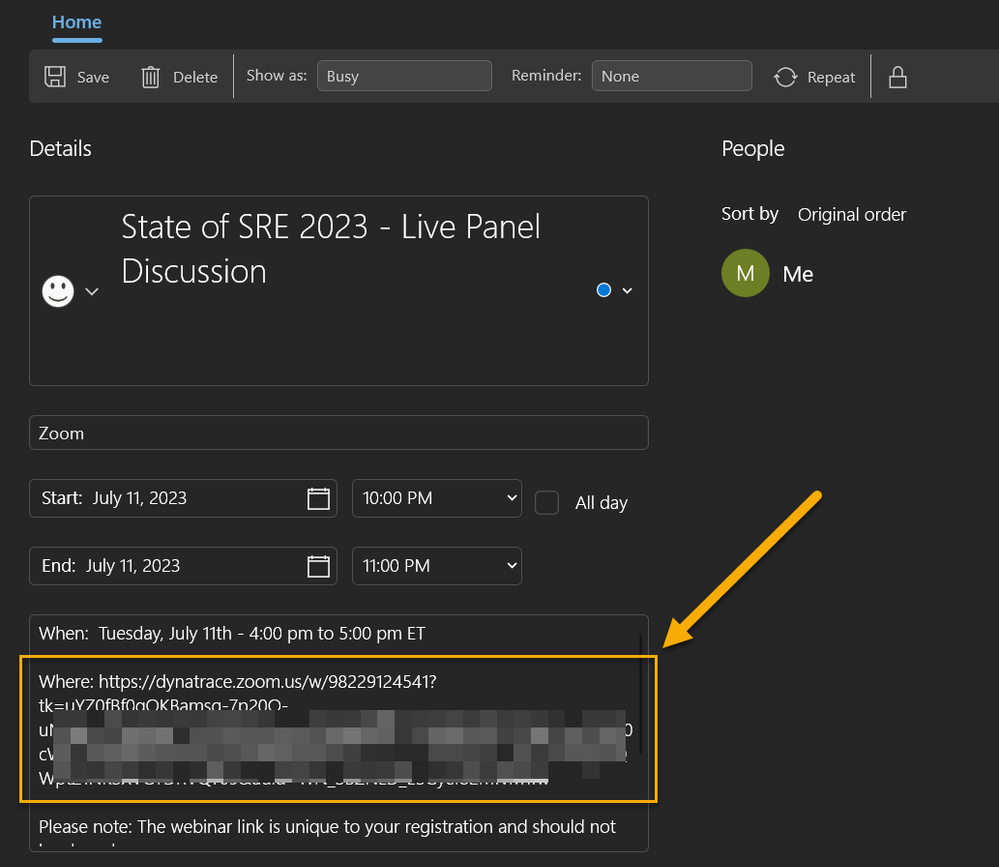Click the People heading

click(x=752, y=148)
